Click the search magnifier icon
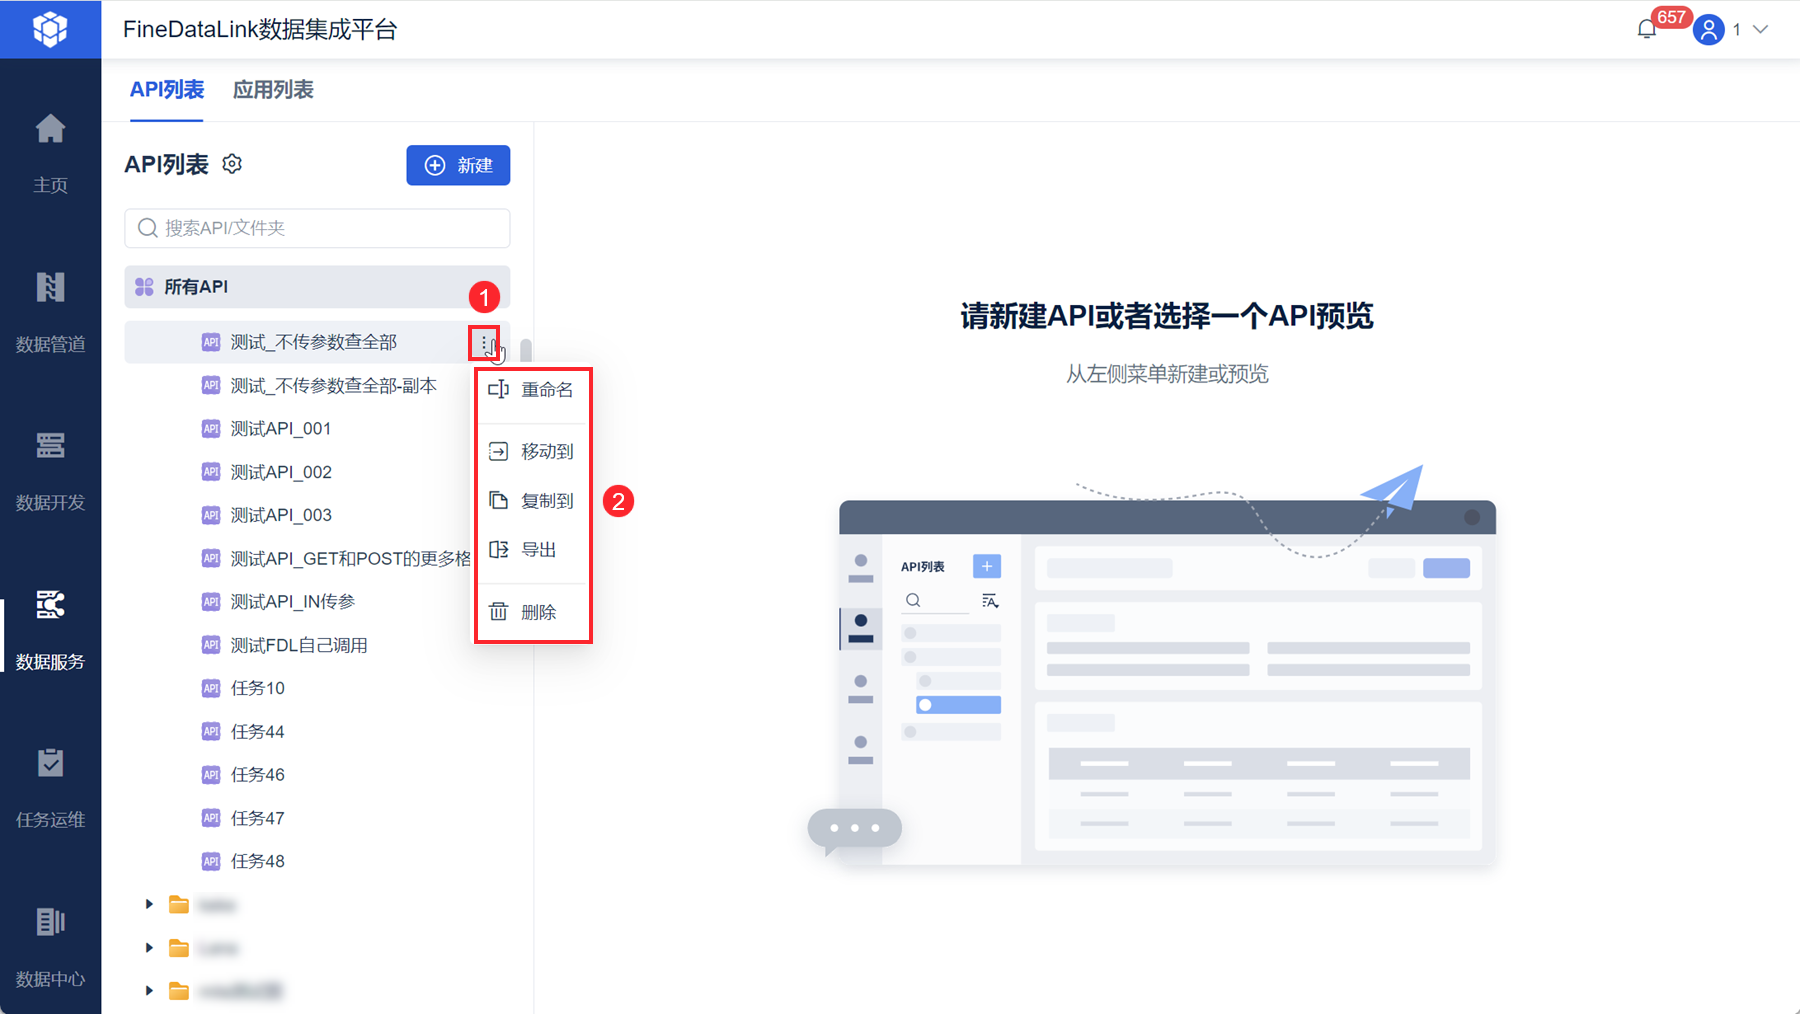Screen dimensions: 1800x1014 click(148, 228)
